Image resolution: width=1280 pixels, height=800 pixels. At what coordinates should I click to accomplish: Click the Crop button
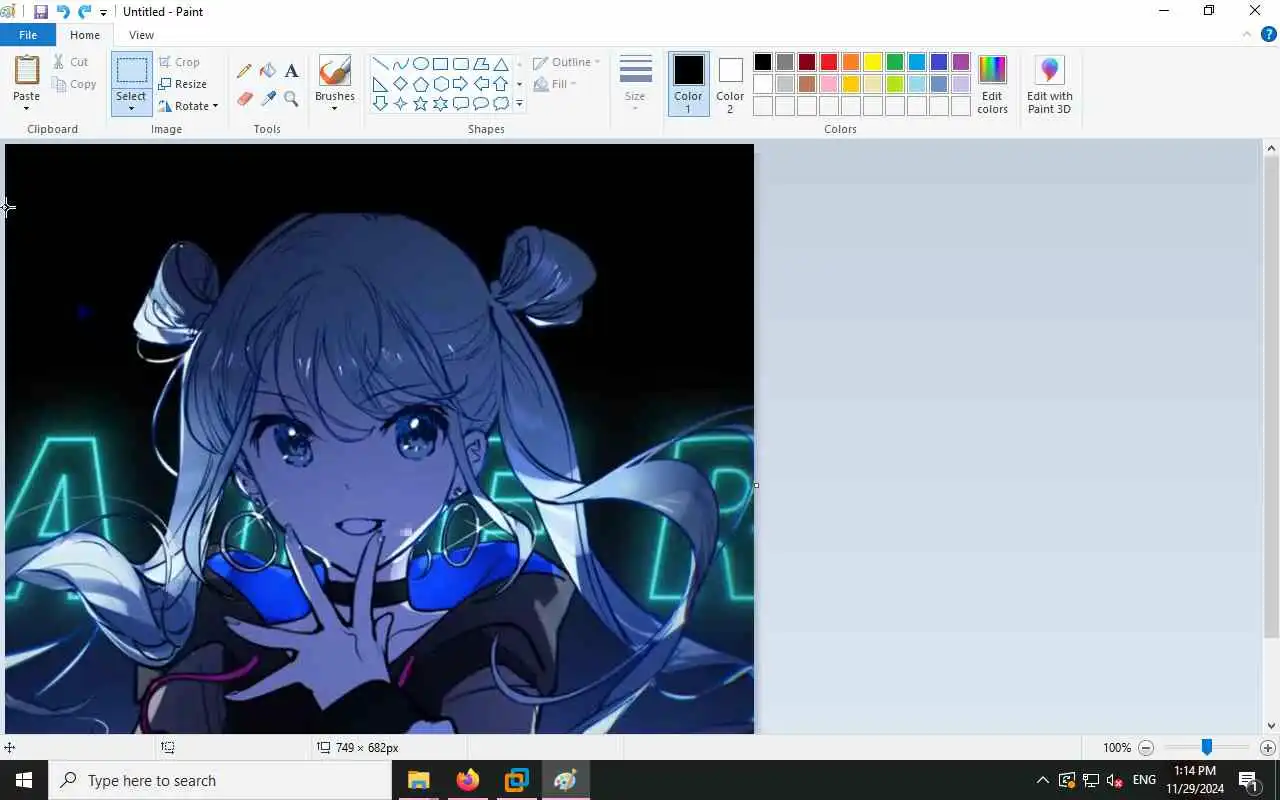point(180,62)
